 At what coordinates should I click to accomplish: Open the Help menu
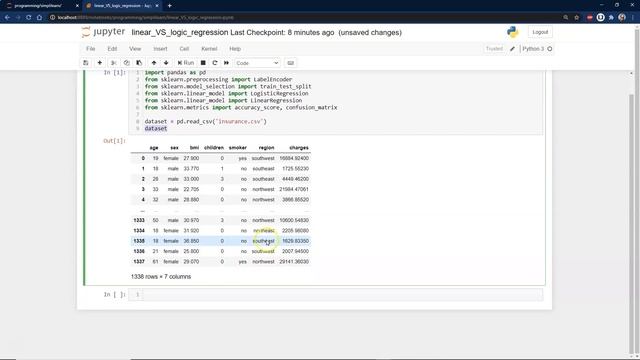235,49
